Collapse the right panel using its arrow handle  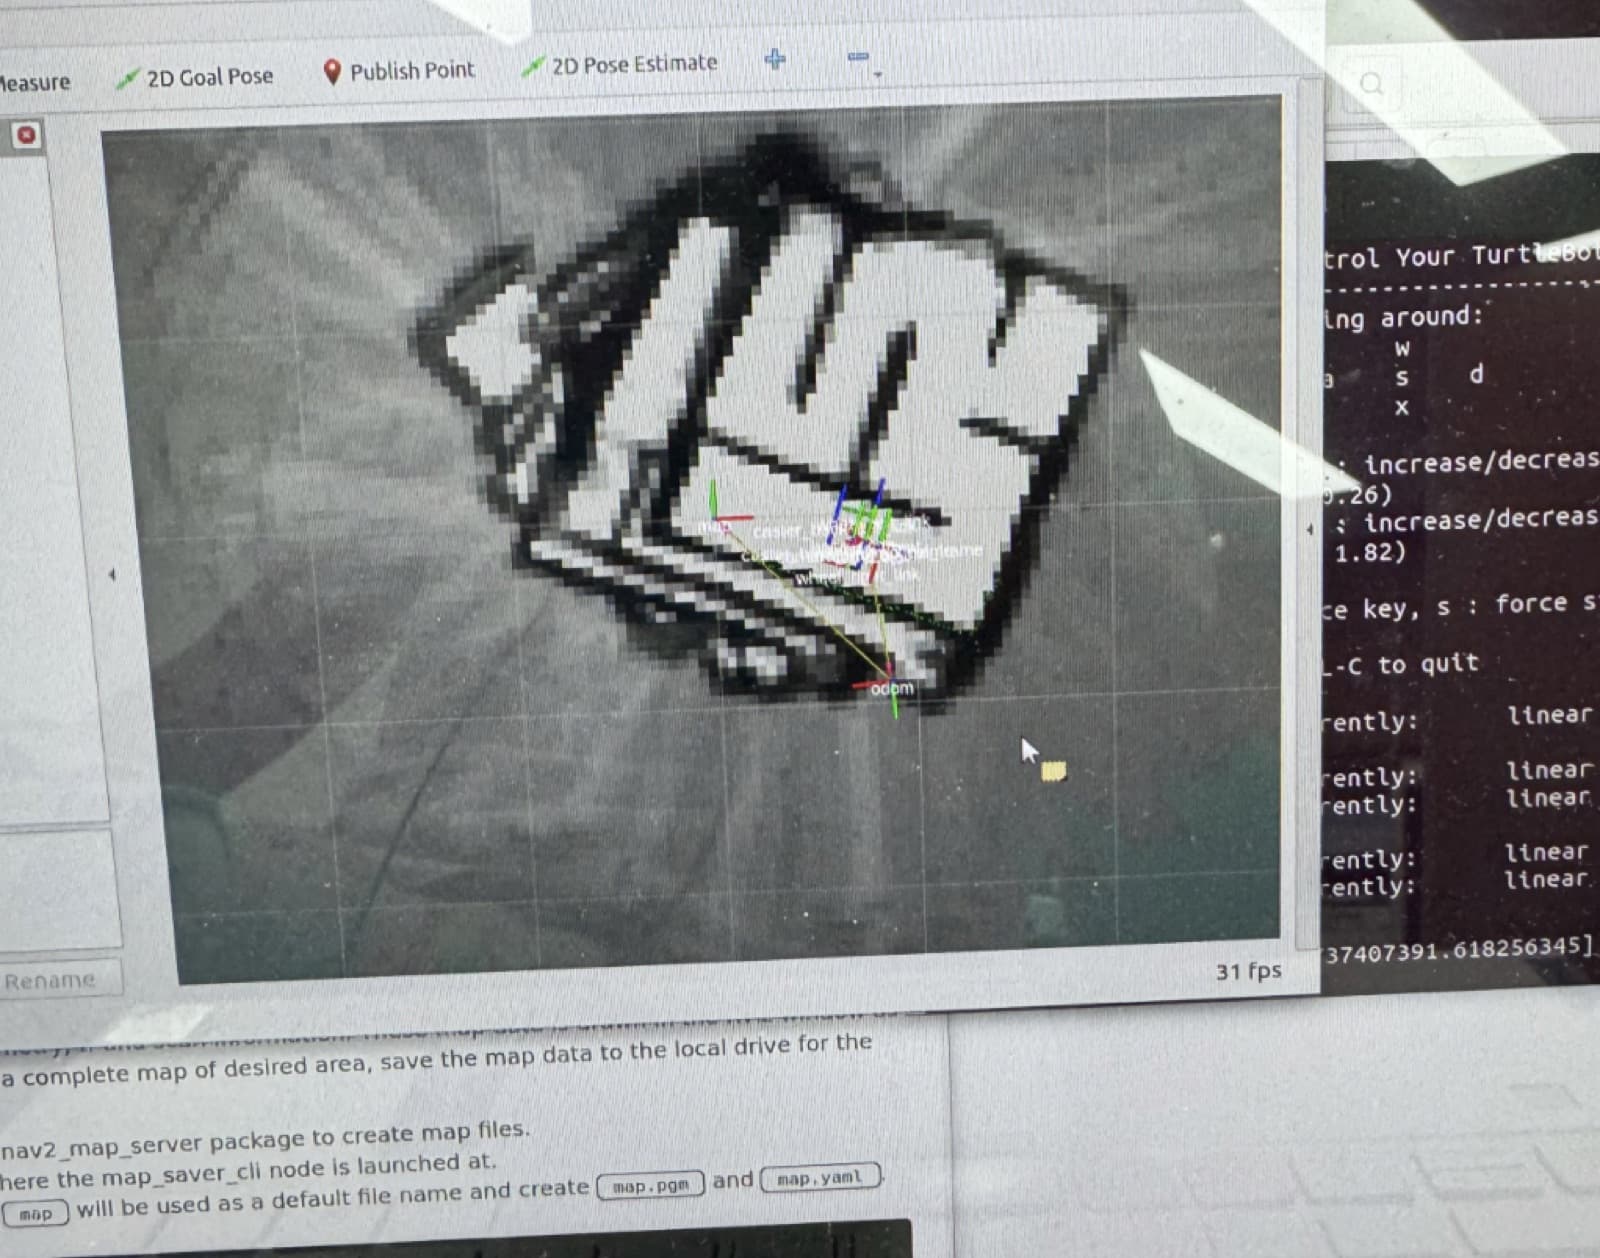(1310, 529)
